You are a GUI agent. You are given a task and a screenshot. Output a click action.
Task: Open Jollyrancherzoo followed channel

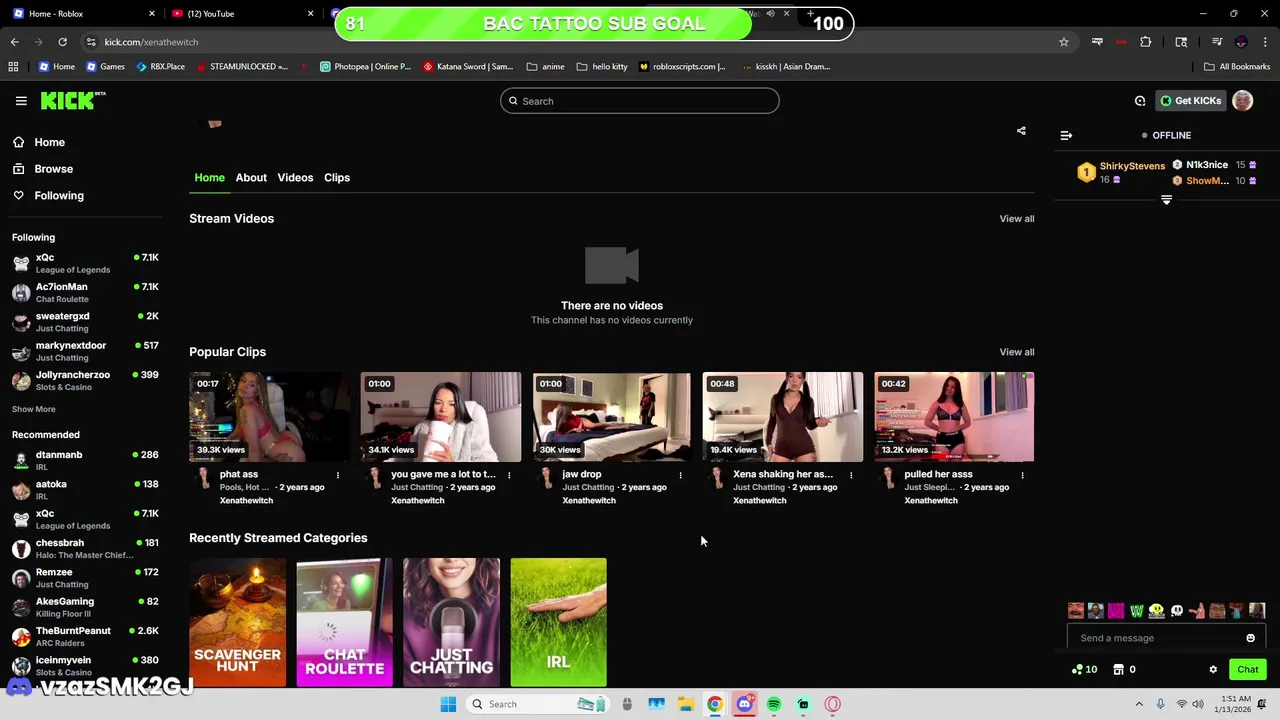85,381
